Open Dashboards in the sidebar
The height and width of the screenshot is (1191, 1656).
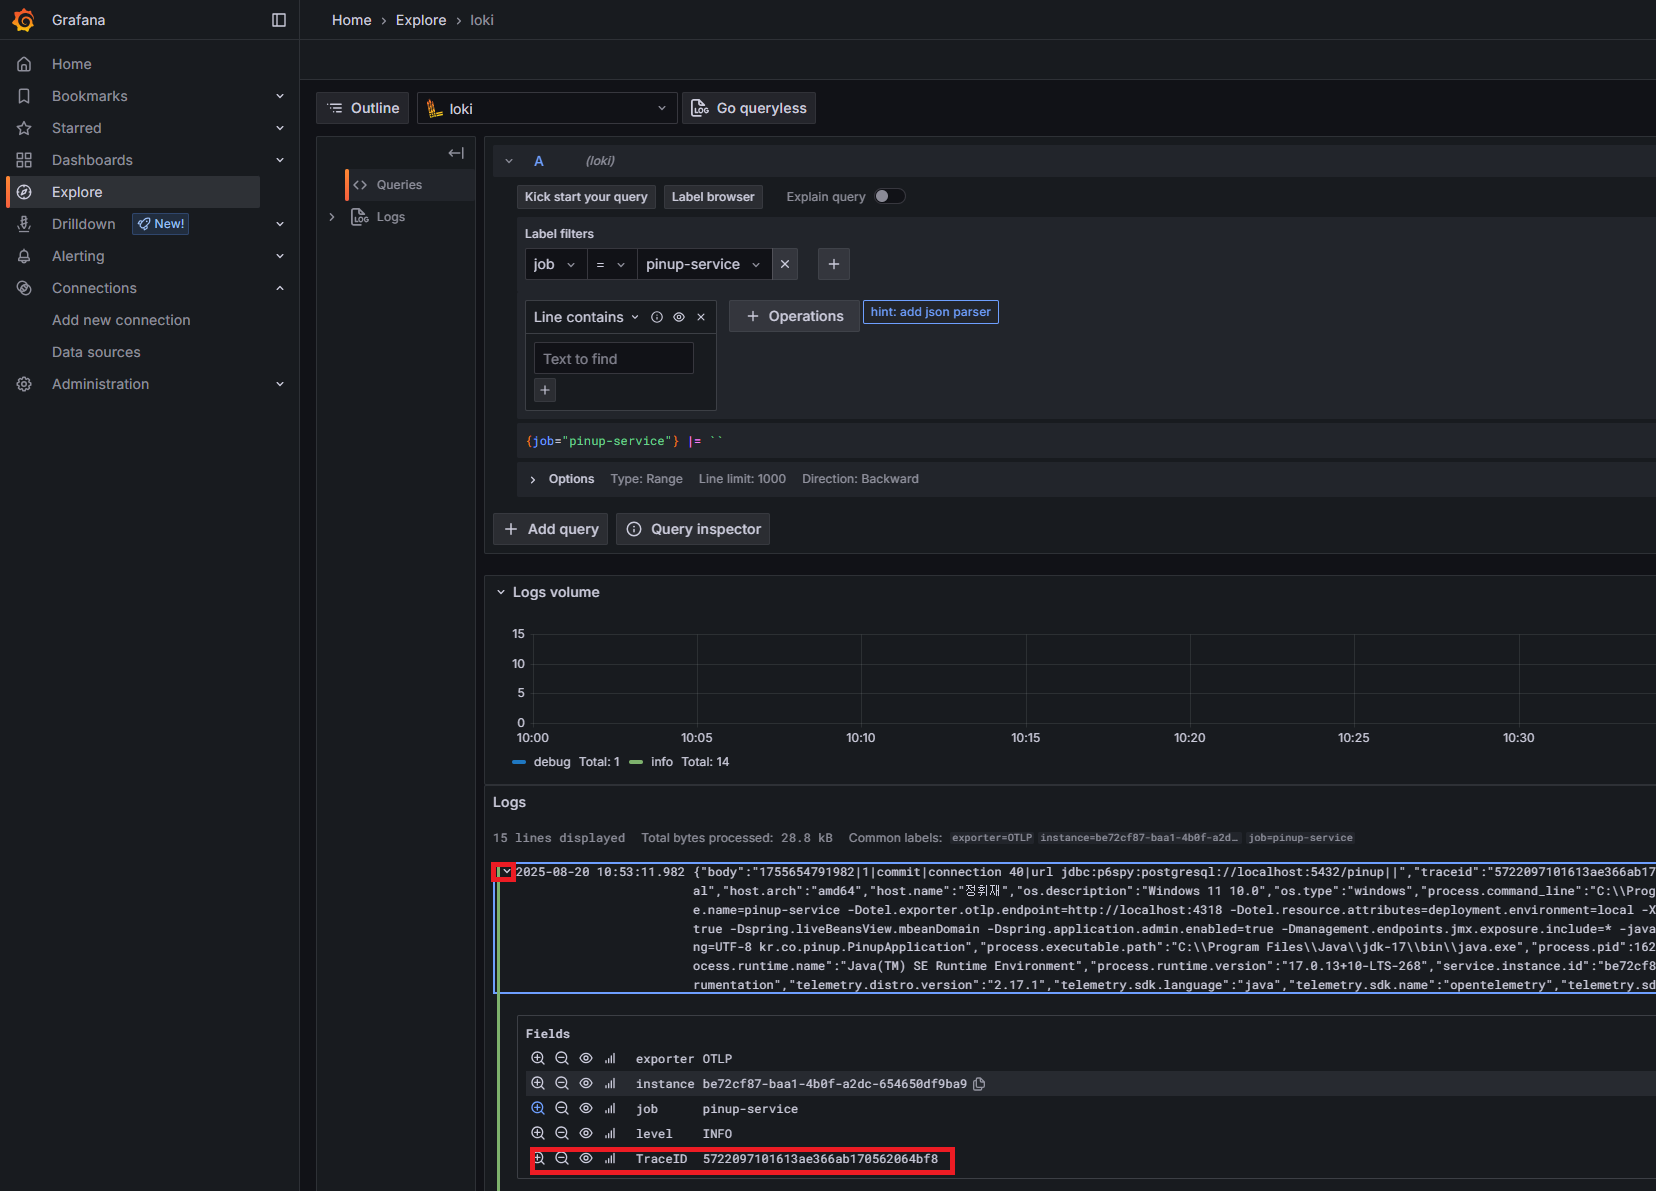[92, 160]
